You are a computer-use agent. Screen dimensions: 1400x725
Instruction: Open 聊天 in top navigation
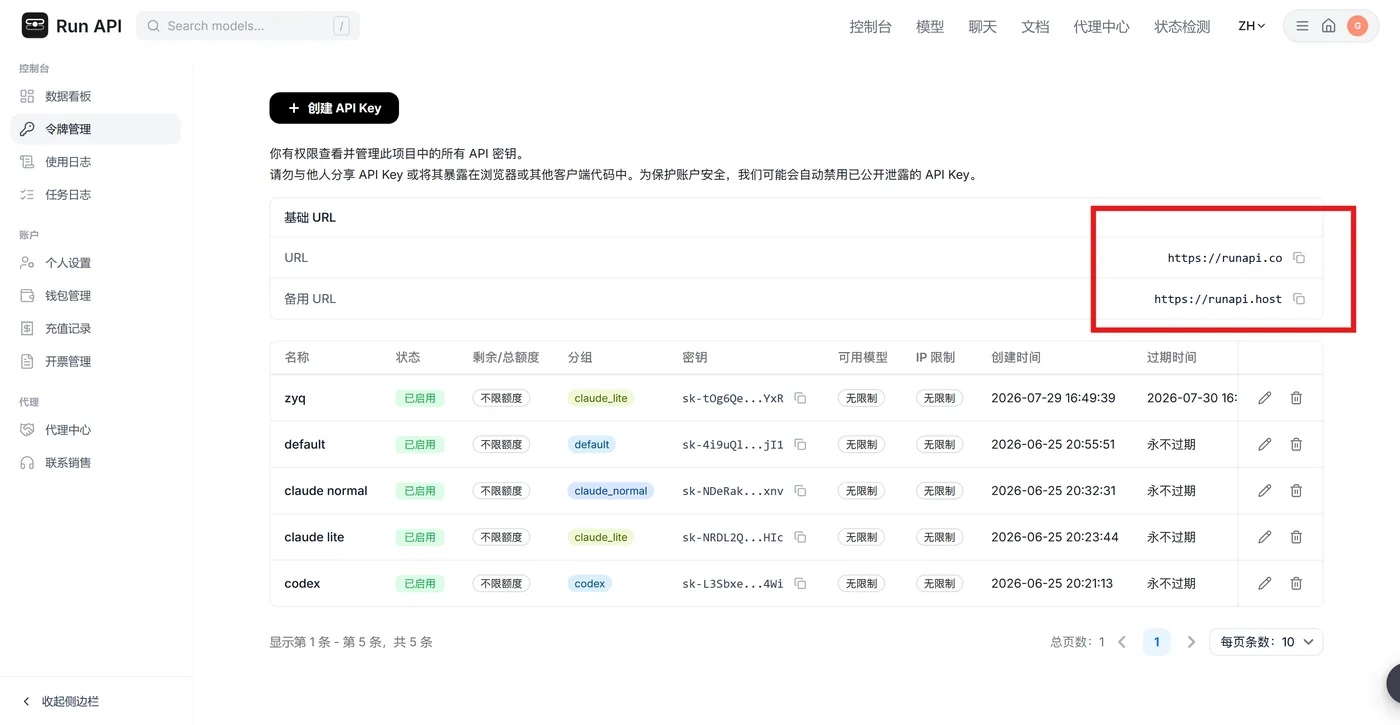tap(983, 27)
